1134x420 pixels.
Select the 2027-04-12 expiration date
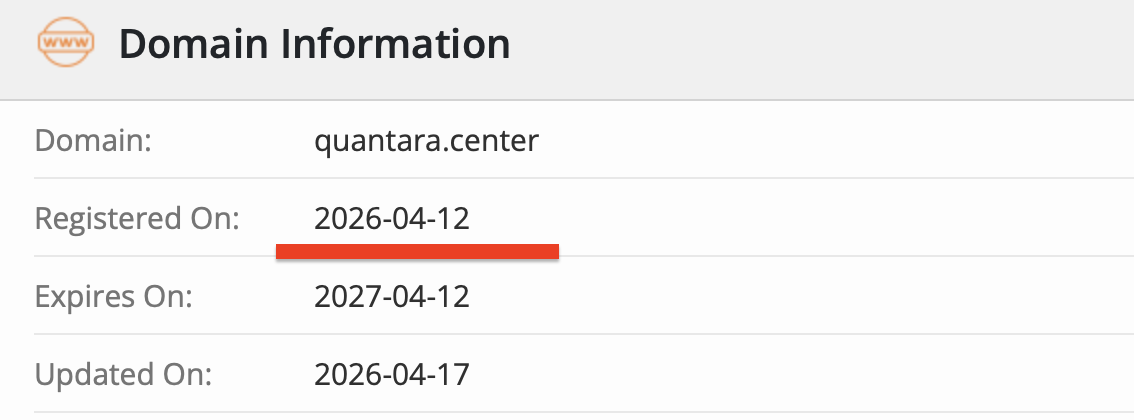click(392, 297)
